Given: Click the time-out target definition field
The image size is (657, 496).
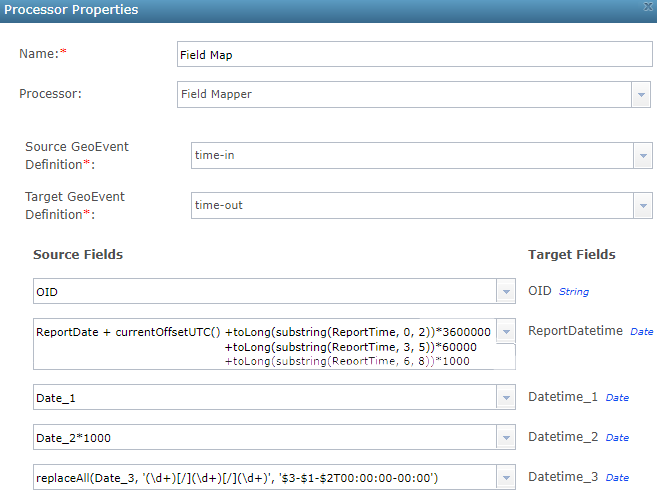Looking at the screenshot, I should tap(411, 205).
